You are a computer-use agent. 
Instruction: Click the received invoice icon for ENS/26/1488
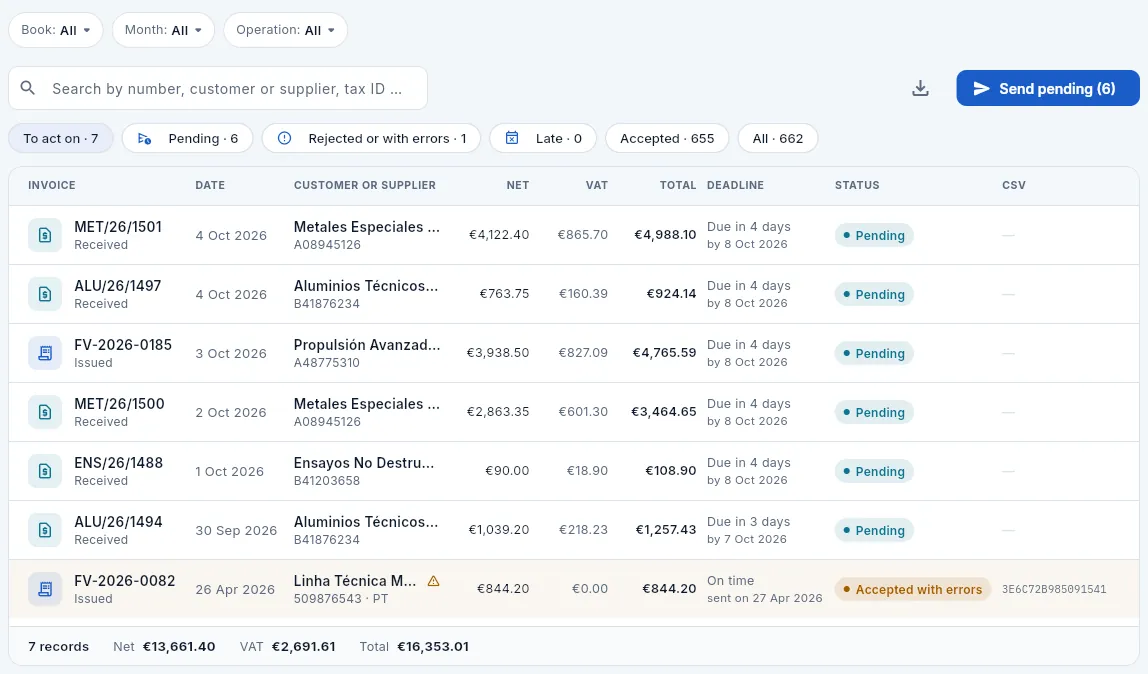point(45,471)
